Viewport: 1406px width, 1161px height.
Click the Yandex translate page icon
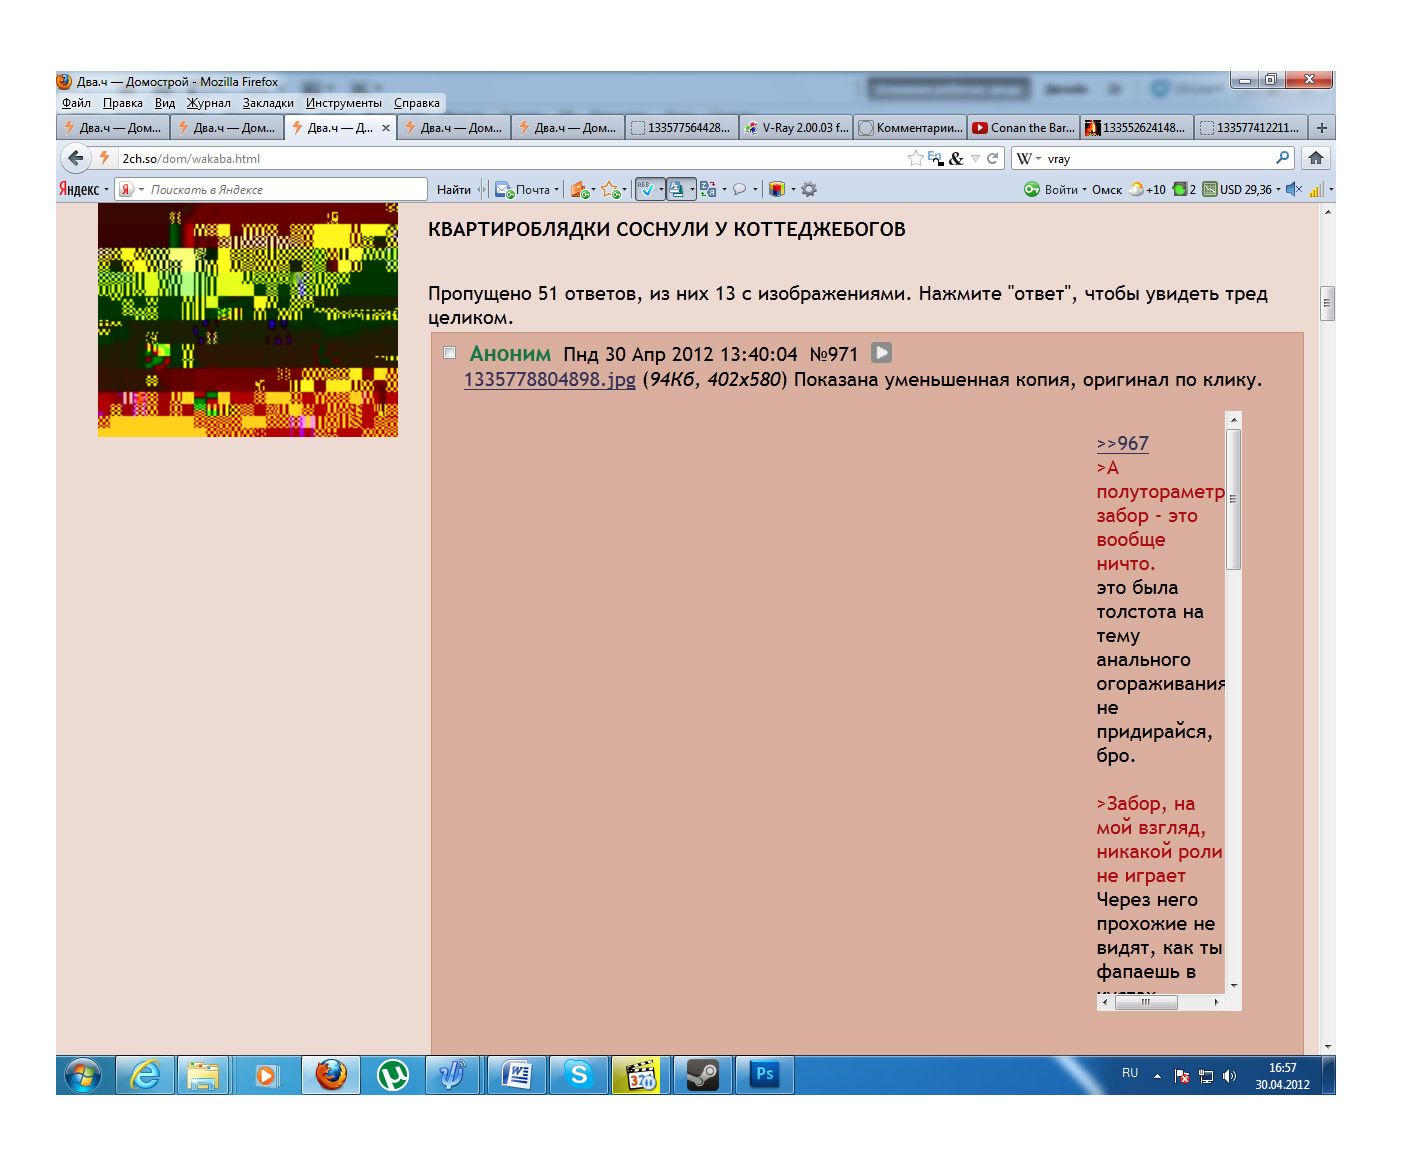708,189
